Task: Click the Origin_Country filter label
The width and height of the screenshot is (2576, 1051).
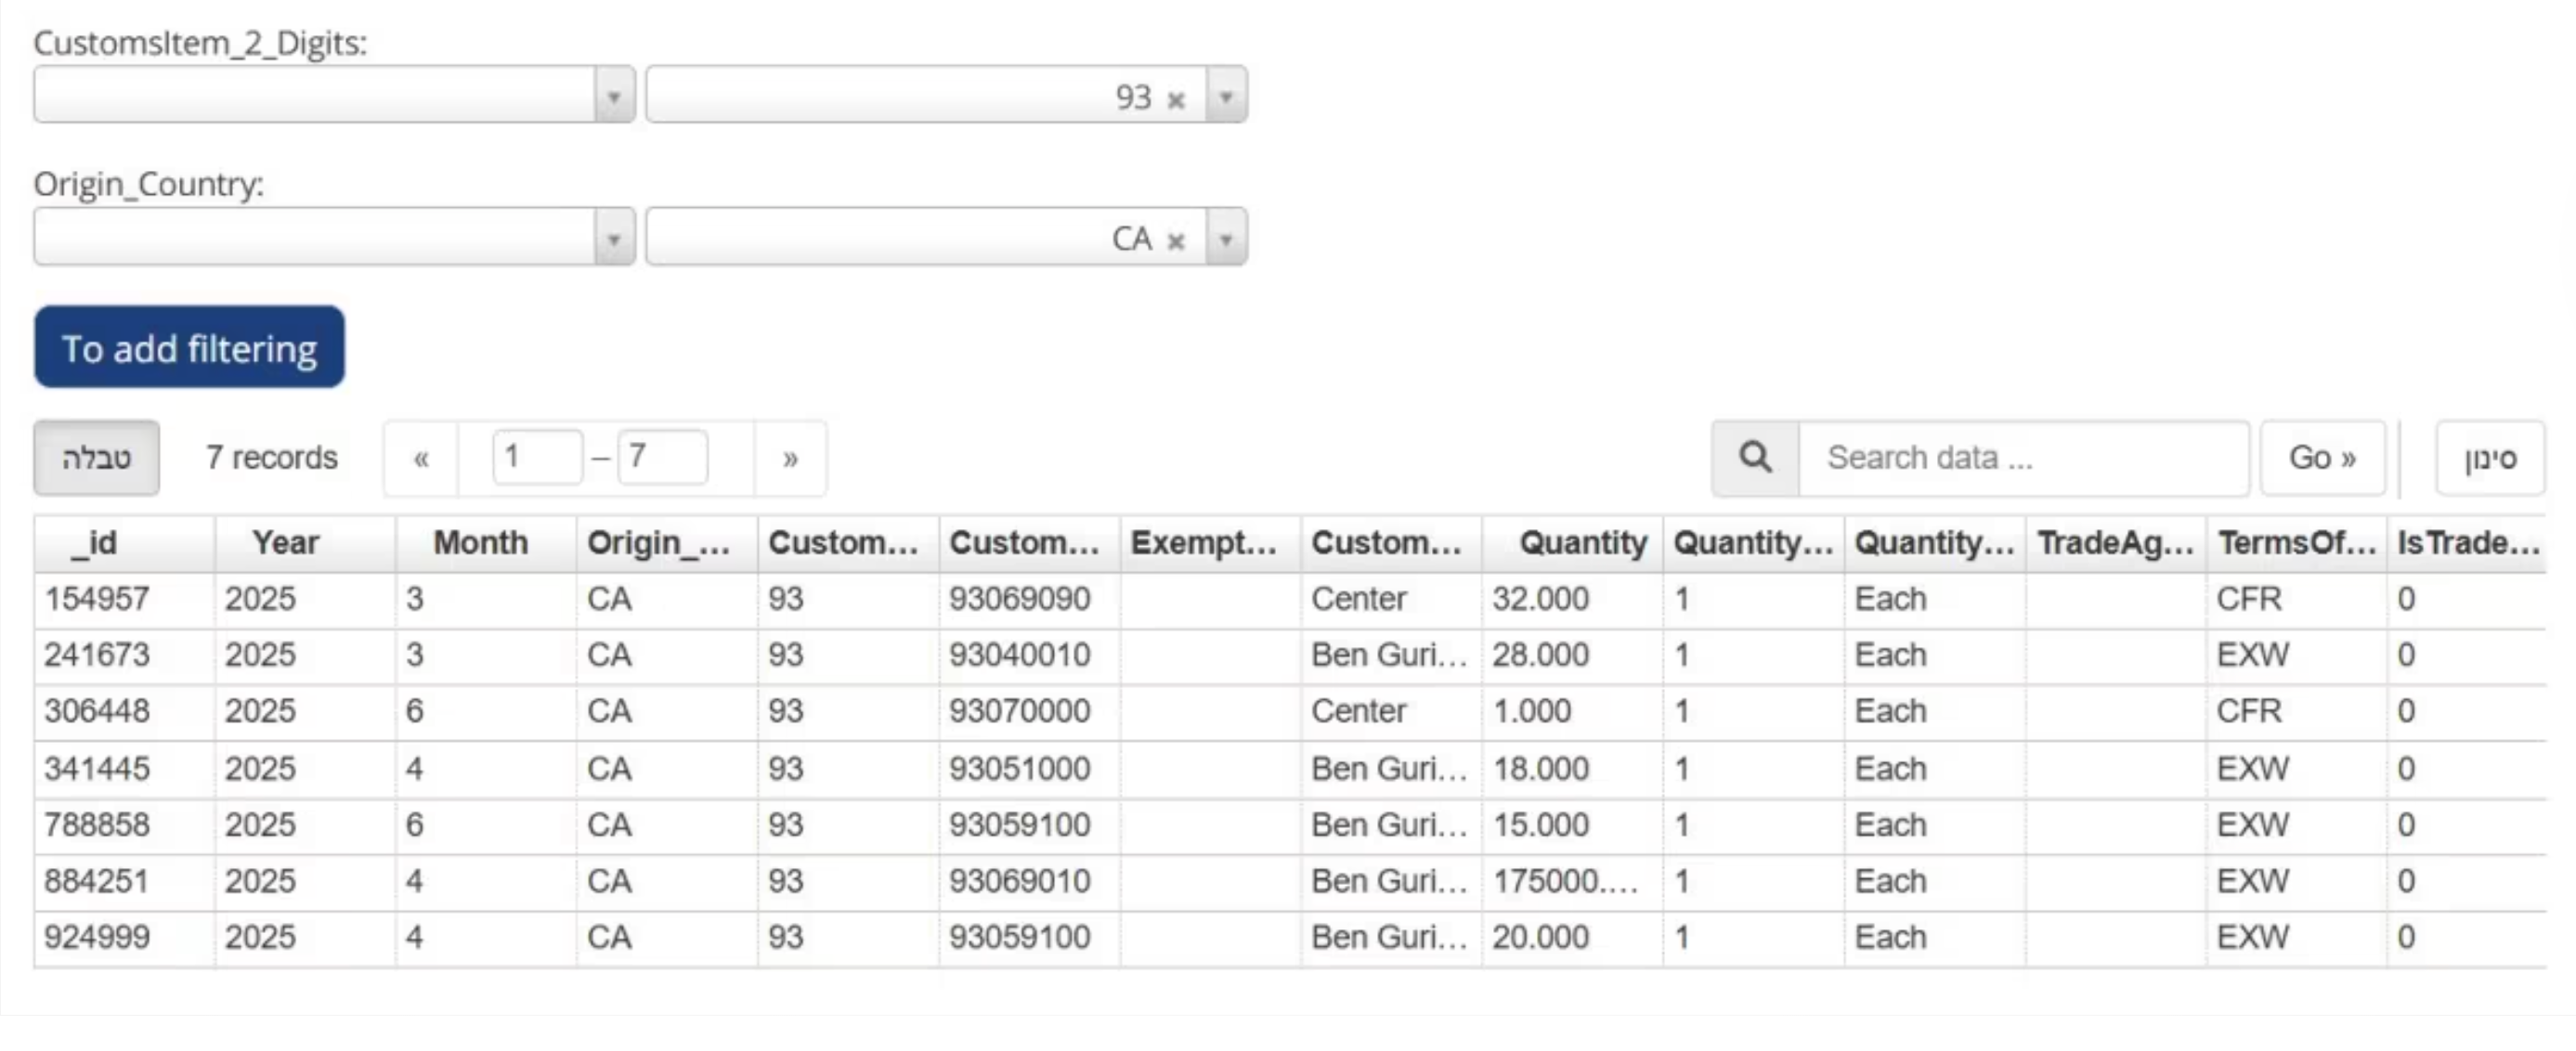Action: (x=149, y=184)
